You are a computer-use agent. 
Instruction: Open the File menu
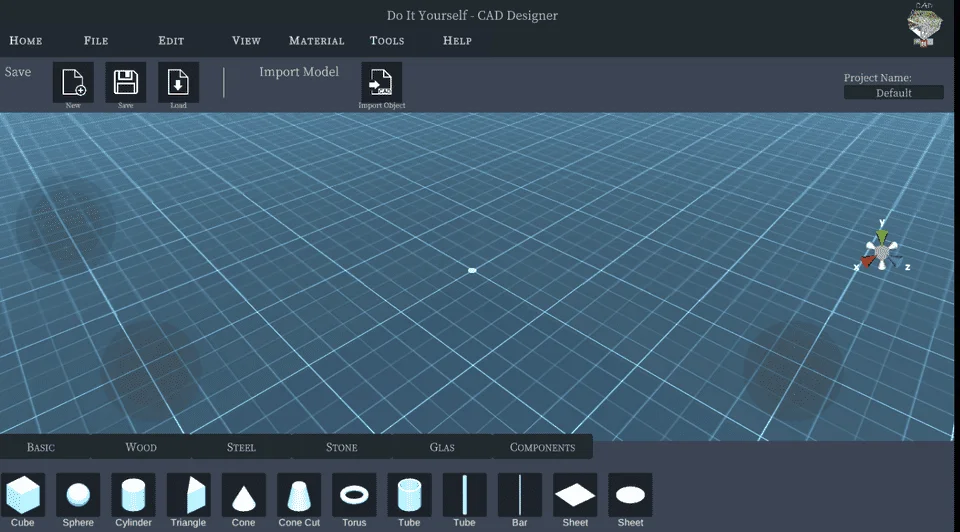96,40
